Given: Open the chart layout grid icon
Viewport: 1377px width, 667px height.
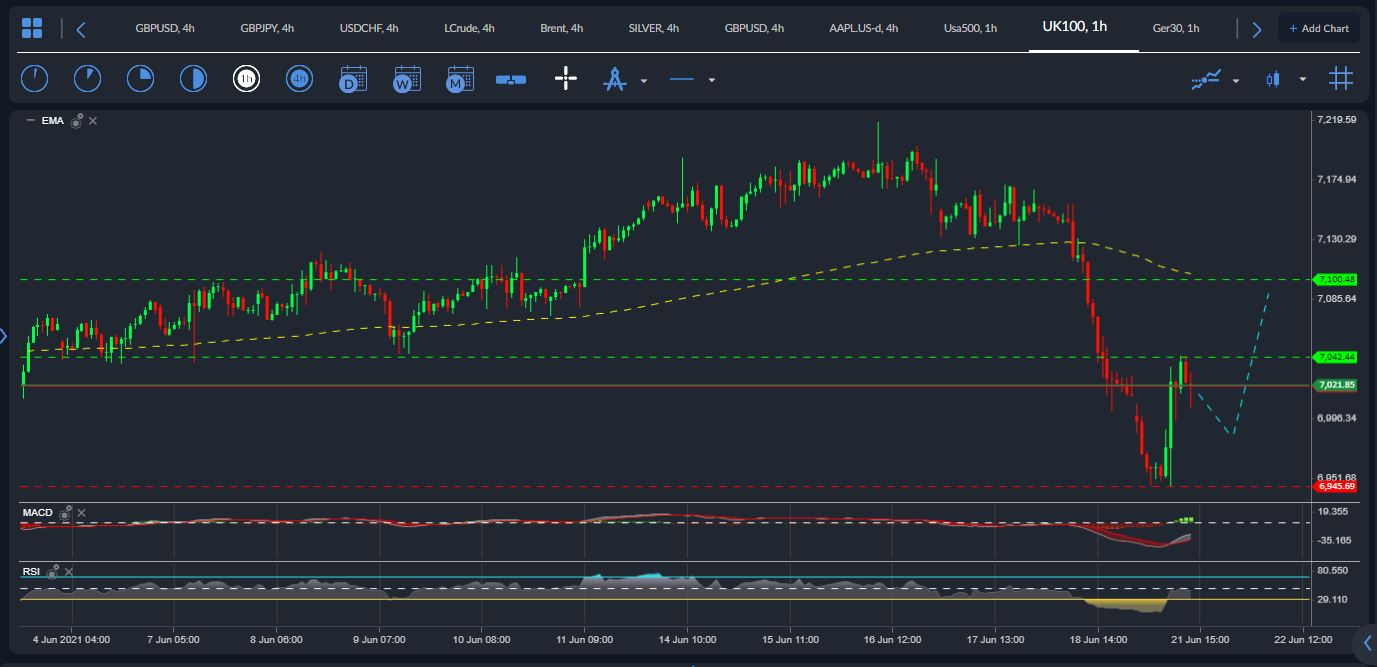Looking at the screenshot, I should [x=32, y=28].
